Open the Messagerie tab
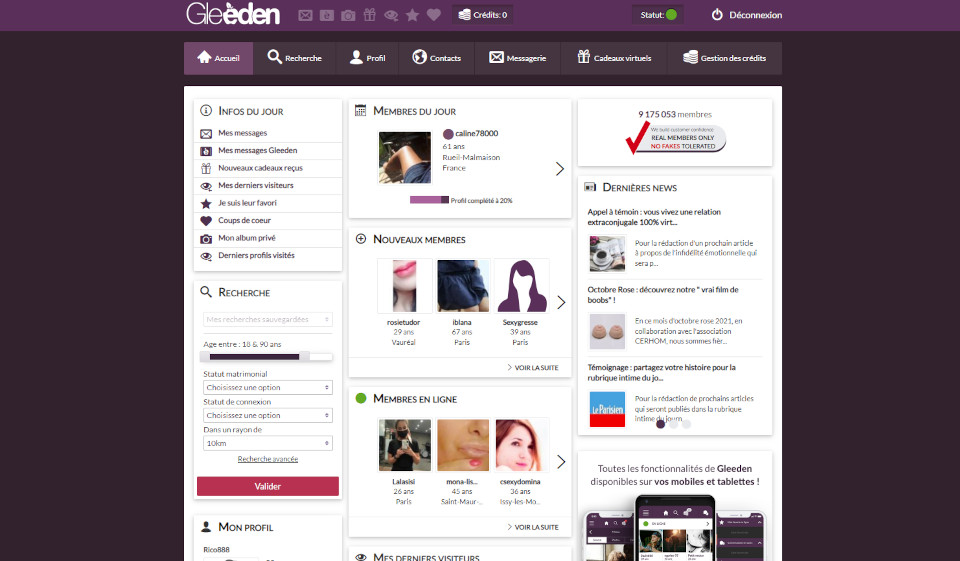 [517, 58]
